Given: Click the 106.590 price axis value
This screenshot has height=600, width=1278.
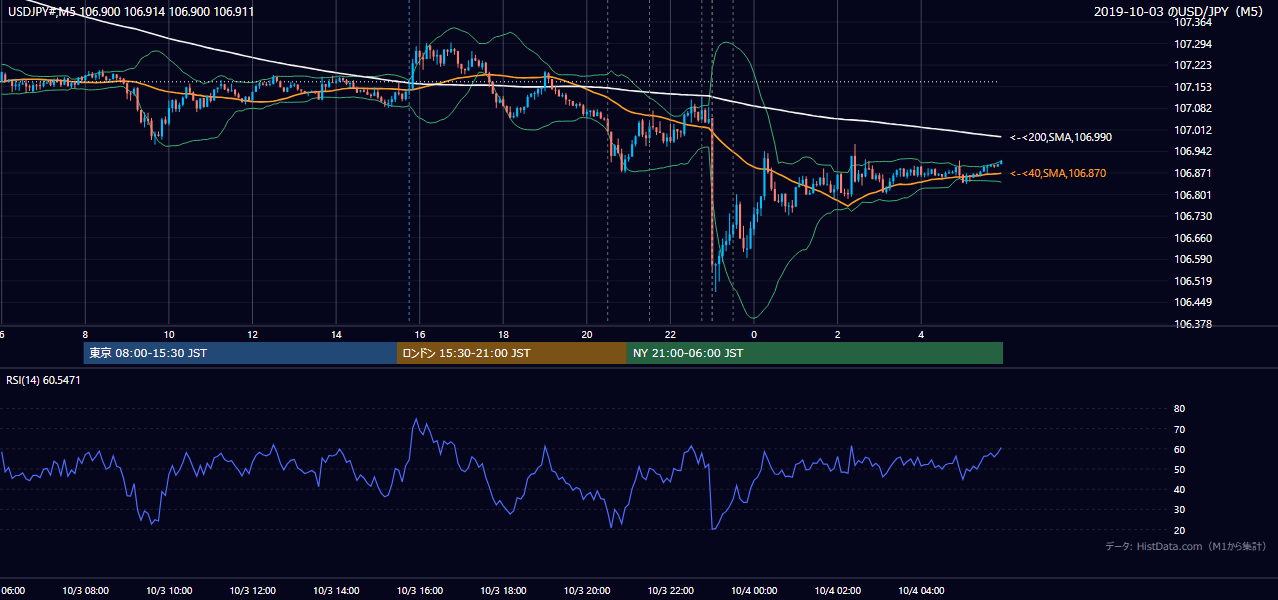Looking at the screenshot, I should point(1194,260).
